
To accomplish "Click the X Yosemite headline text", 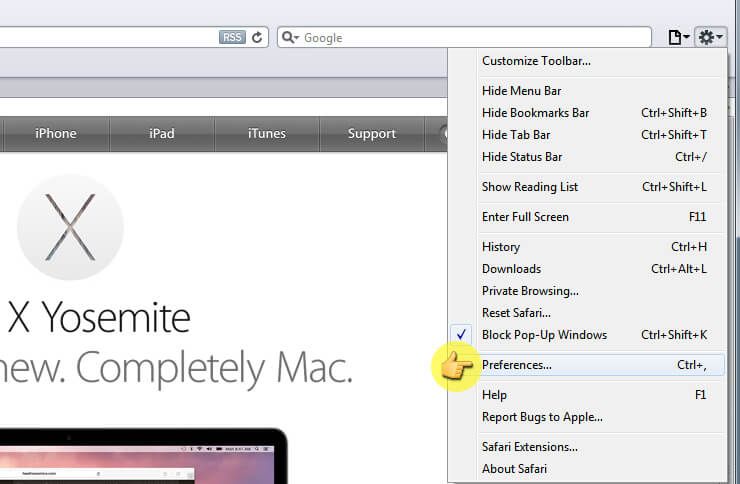I will pos(99,317).
